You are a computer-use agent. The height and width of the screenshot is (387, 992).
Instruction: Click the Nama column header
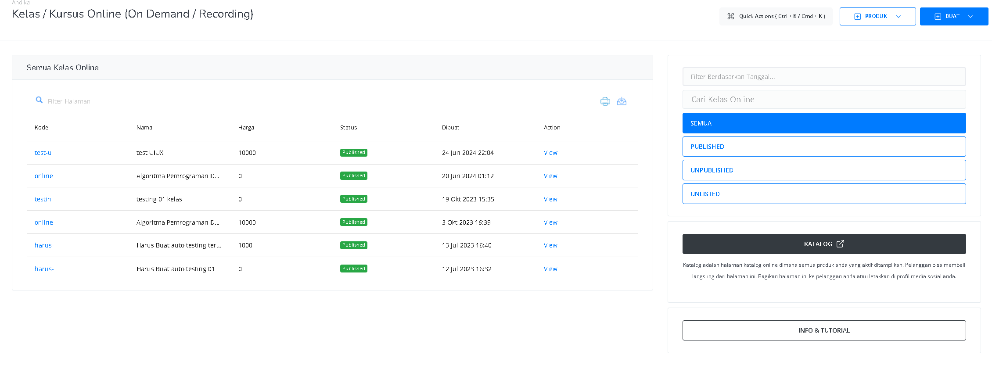(x=144, y=128)
